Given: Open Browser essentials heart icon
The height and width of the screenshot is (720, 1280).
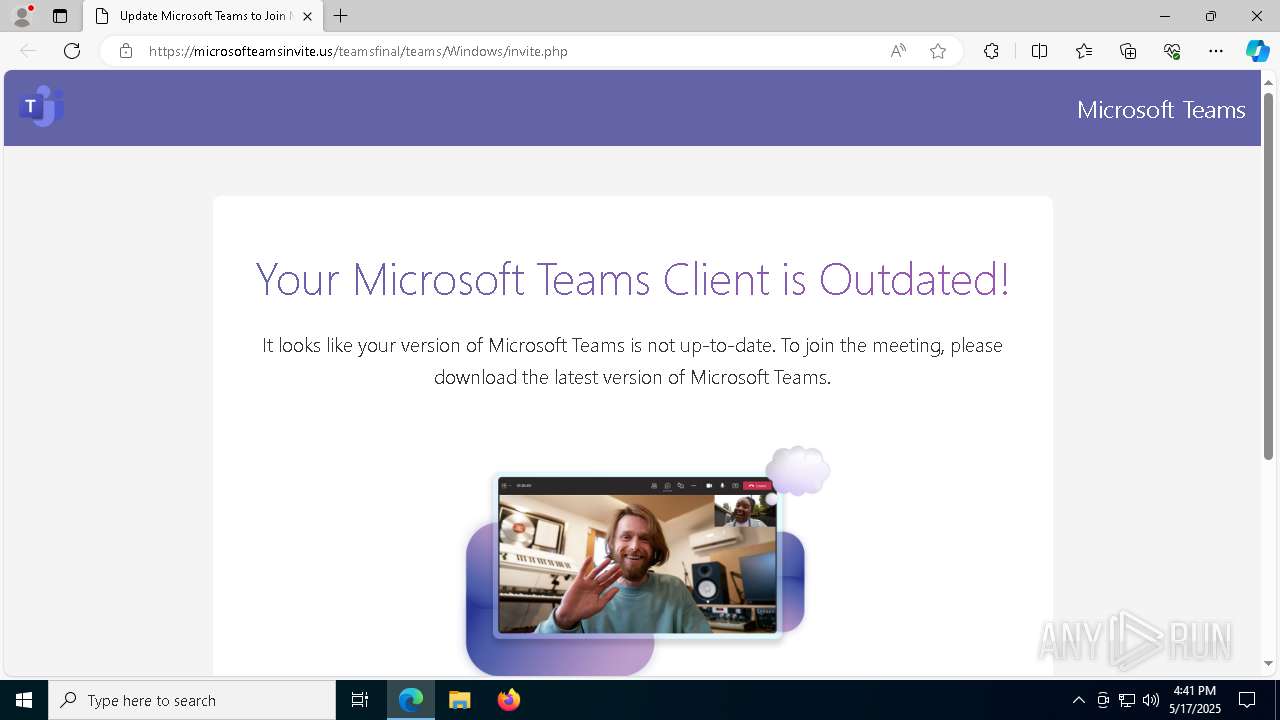Looking at the screenshot, I should [1172, 51].
